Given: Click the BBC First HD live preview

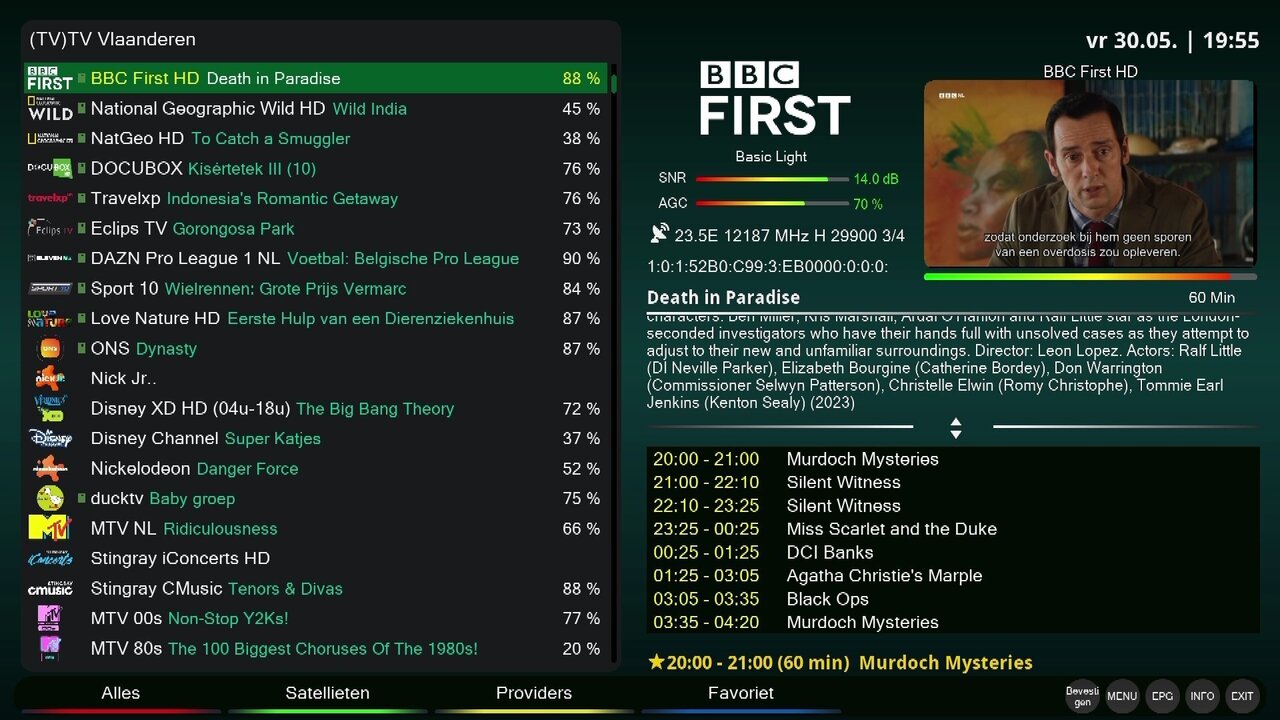Looking at the screenshot, I should tap(1089, 174).
